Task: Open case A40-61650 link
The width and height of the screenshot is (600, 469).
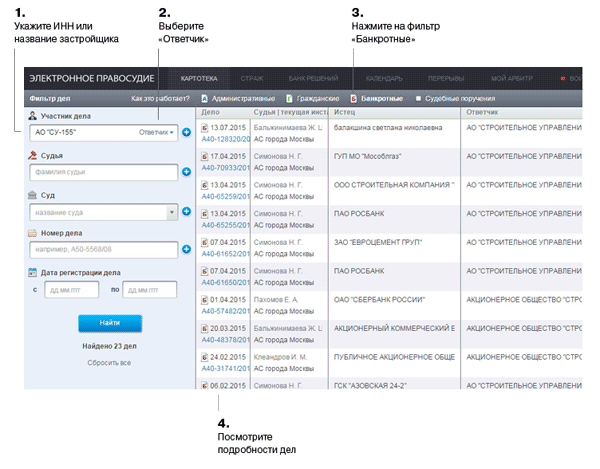Action: click(226, 283)
